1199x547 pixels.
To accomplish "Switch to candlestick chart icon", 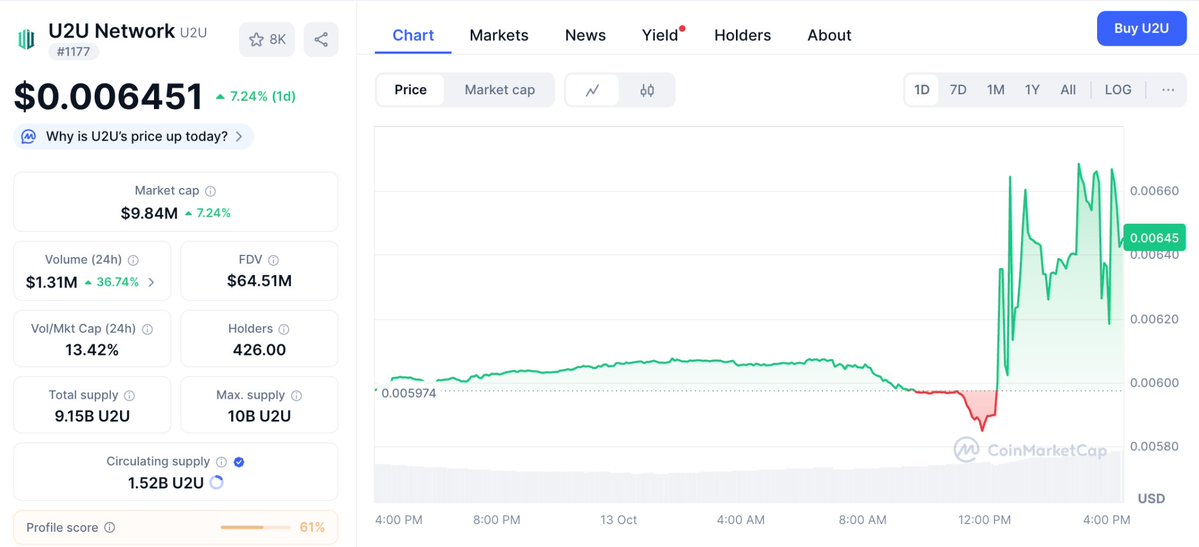I will tap(647, 90).
